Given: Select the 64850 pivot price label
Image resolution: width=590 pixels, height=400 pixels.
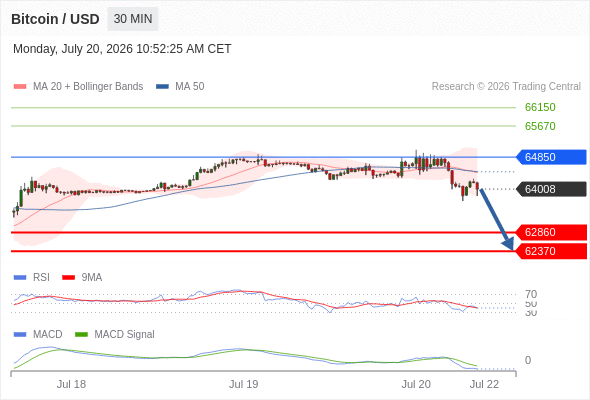Looking at the screenshot, I should [x=551, y=157].
